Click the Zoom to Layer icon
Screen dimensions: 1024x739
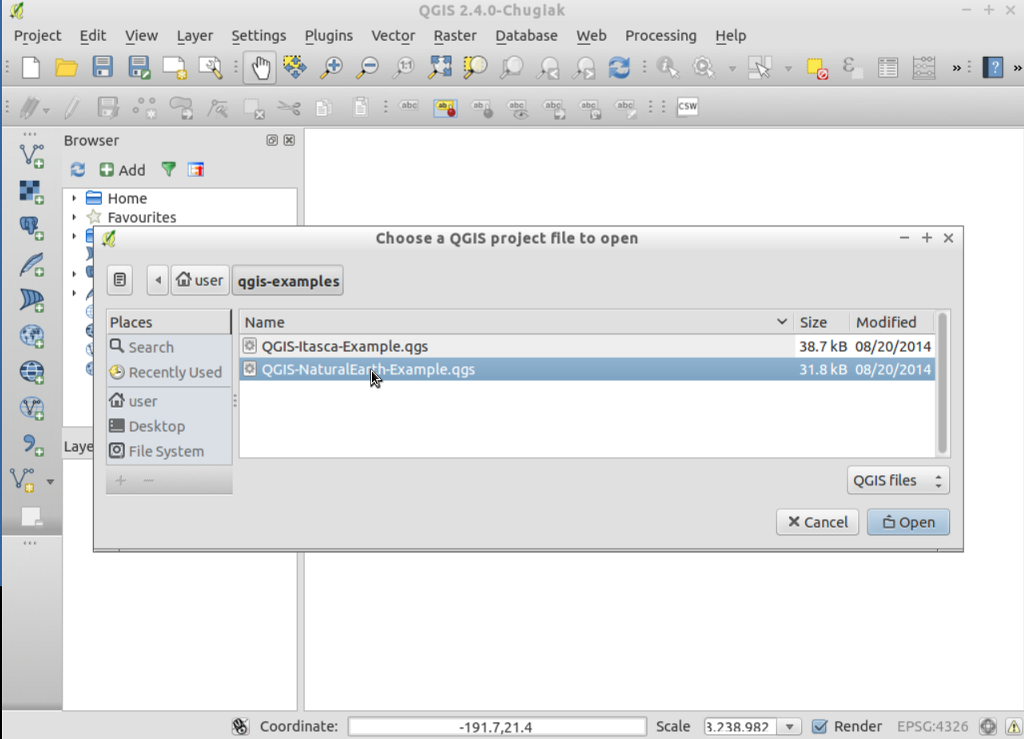512,67
